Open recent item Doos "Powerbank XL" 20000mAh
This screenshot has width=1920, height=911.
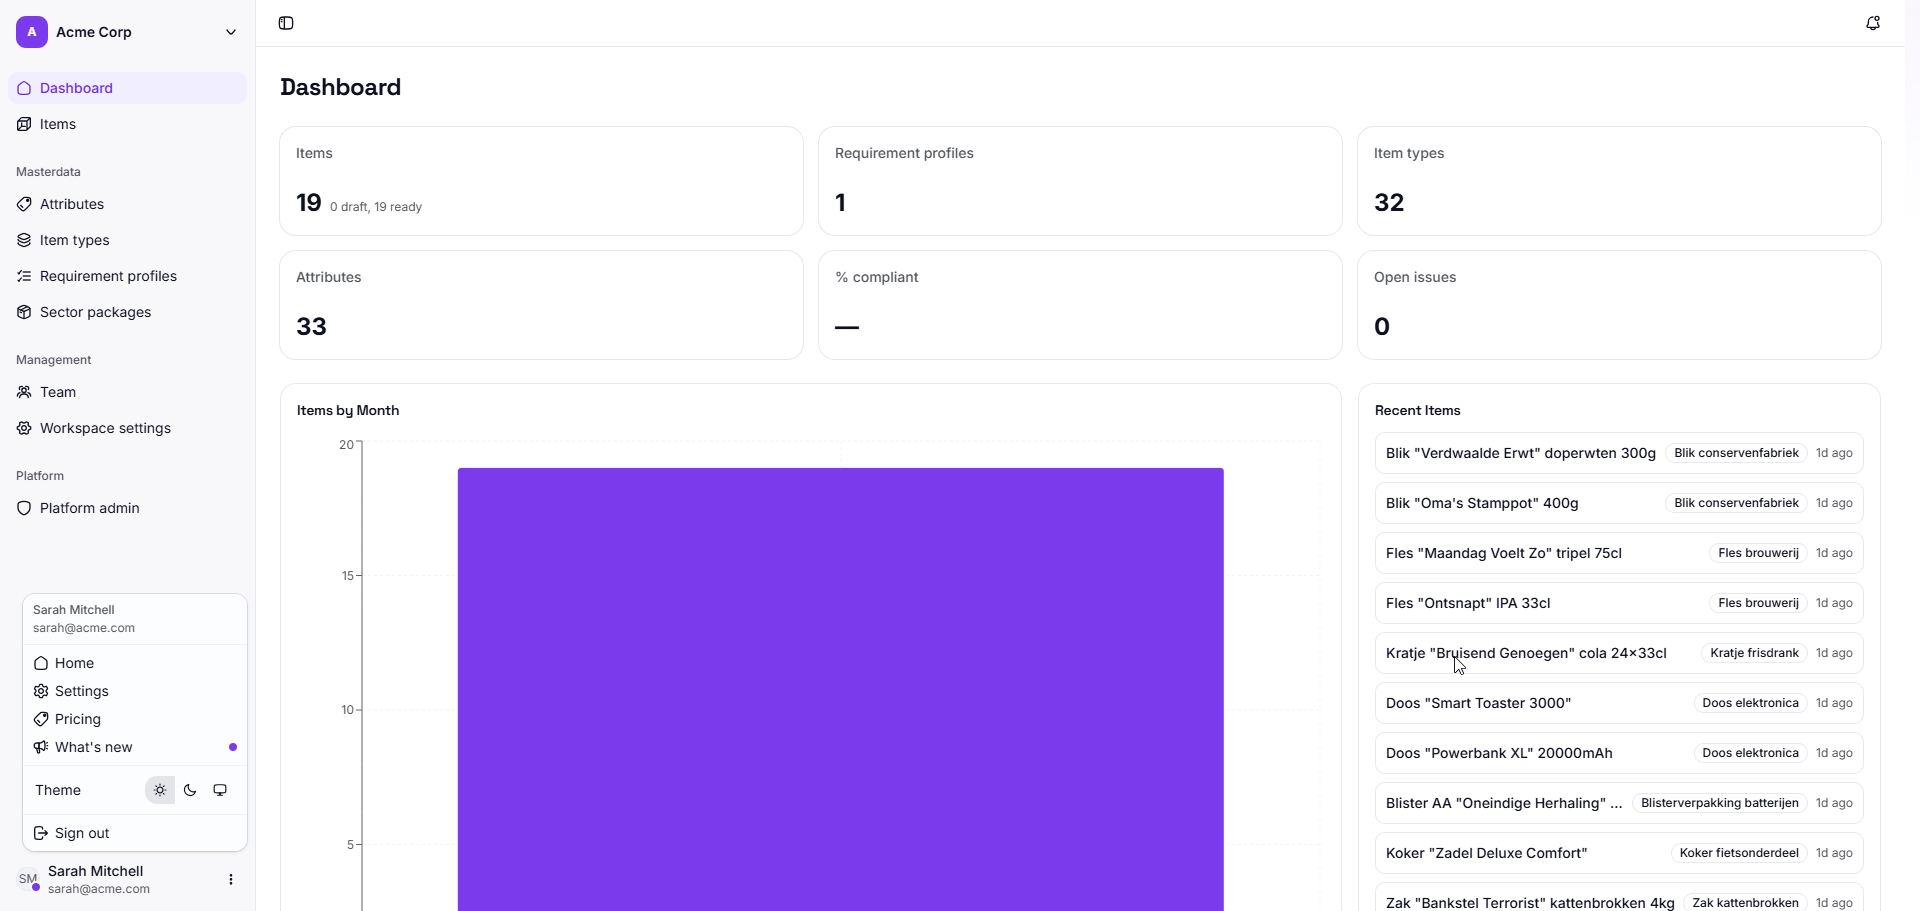tap(1619, 753)
